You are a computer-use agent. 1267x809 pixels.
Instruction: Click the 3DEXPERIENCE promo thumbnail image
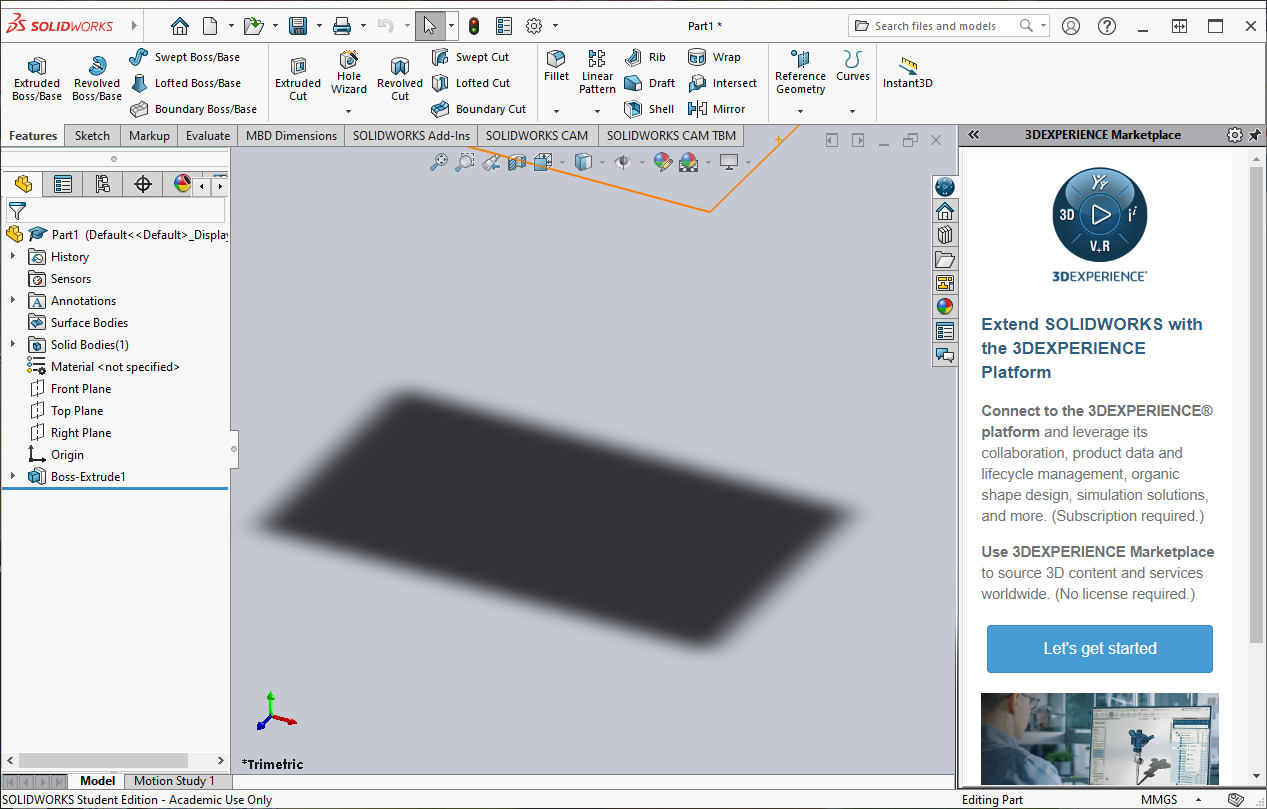(1100, 740)
